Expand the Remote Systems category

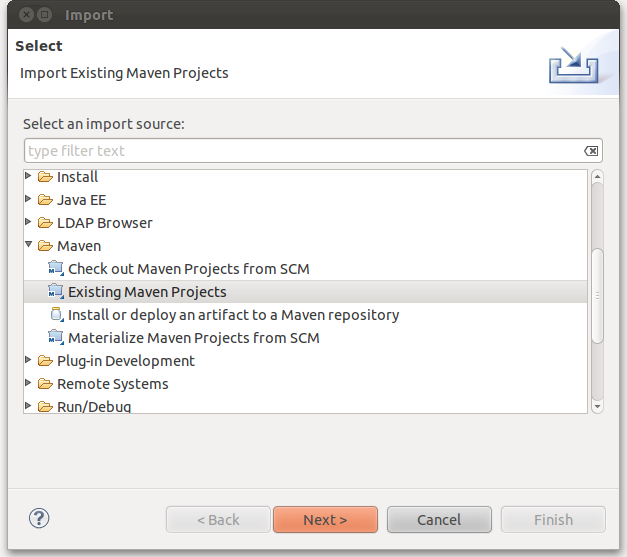pos(29,384)
